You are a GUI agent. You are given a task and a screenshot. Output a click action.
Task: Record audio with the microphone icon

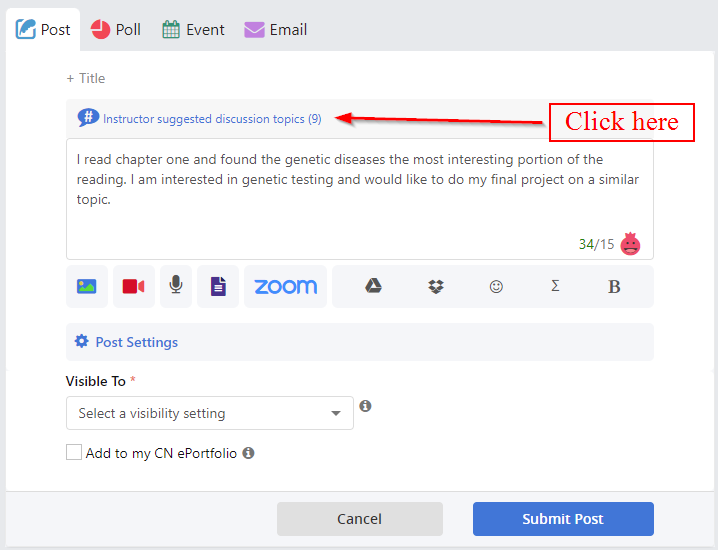click(x=176, y=286)
